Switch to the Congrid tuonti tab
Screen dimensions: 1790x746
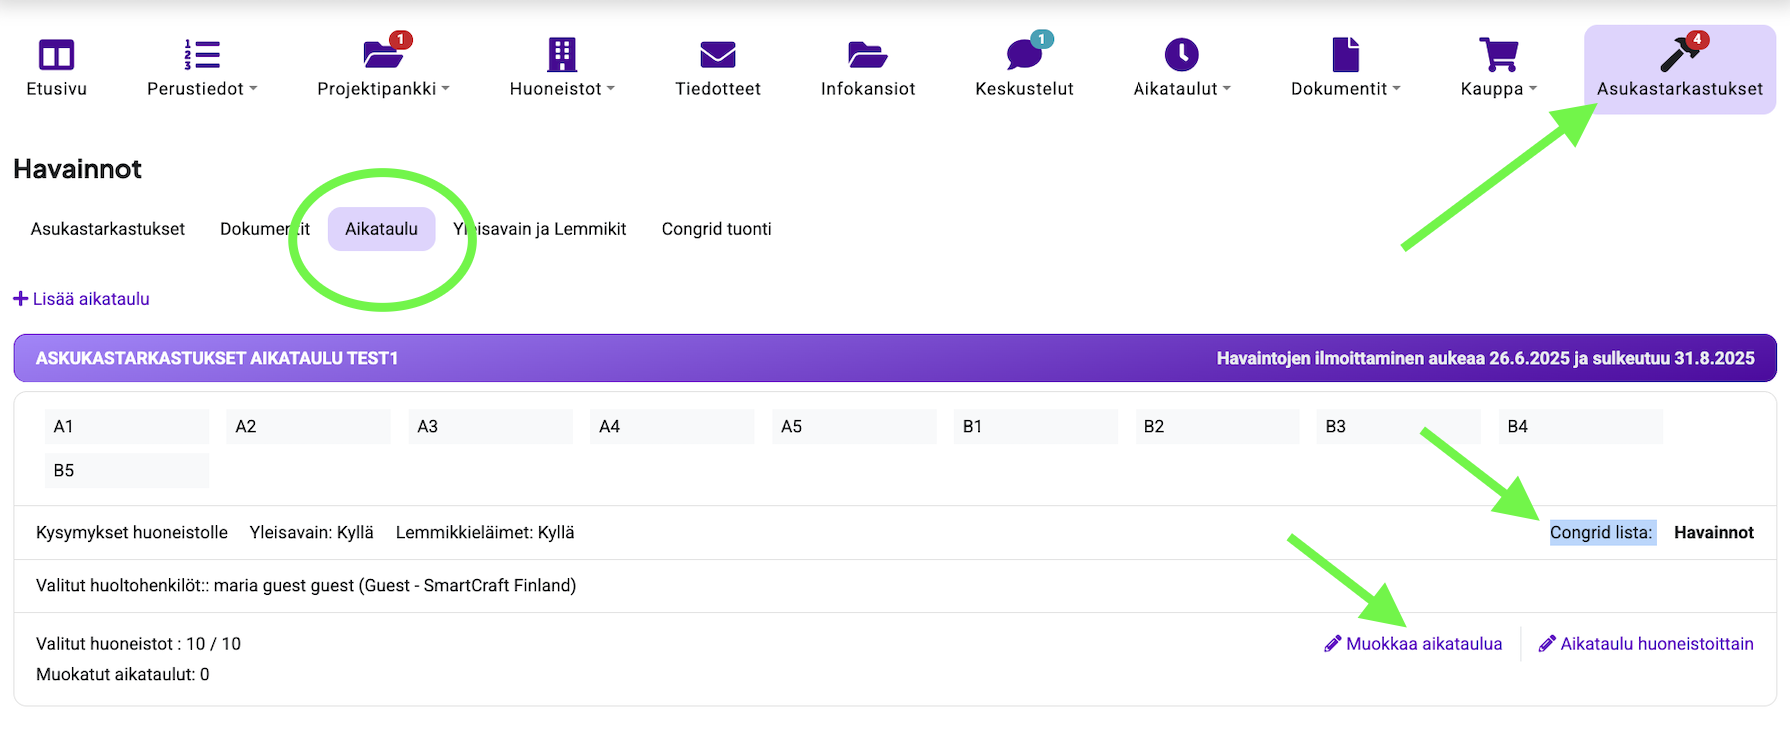(x=716, y=229)
